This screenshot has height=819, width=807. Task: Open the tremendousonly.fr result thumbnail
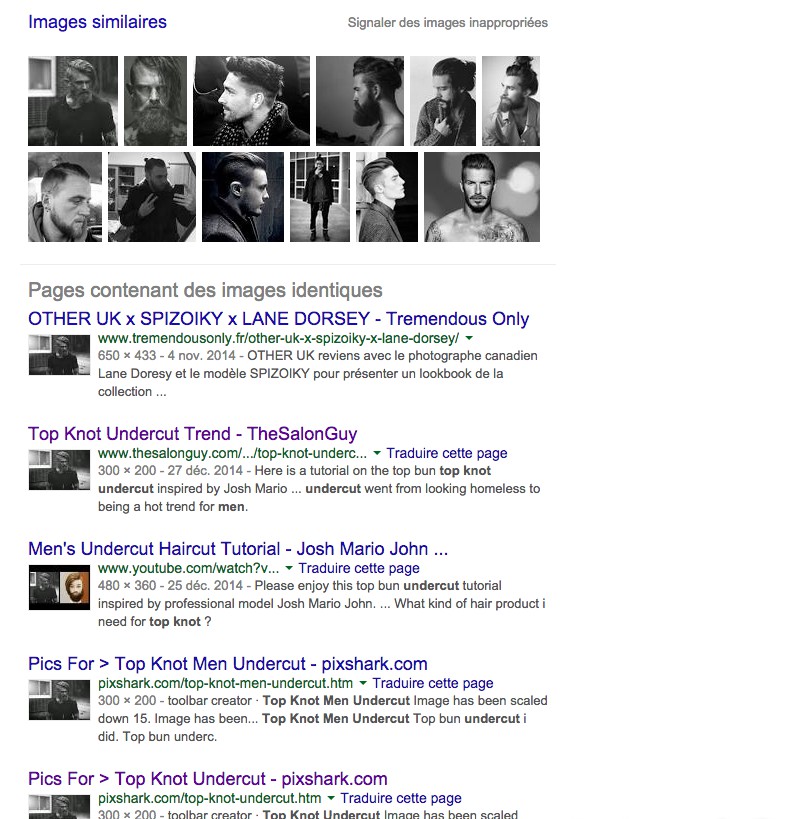point(59,355)
